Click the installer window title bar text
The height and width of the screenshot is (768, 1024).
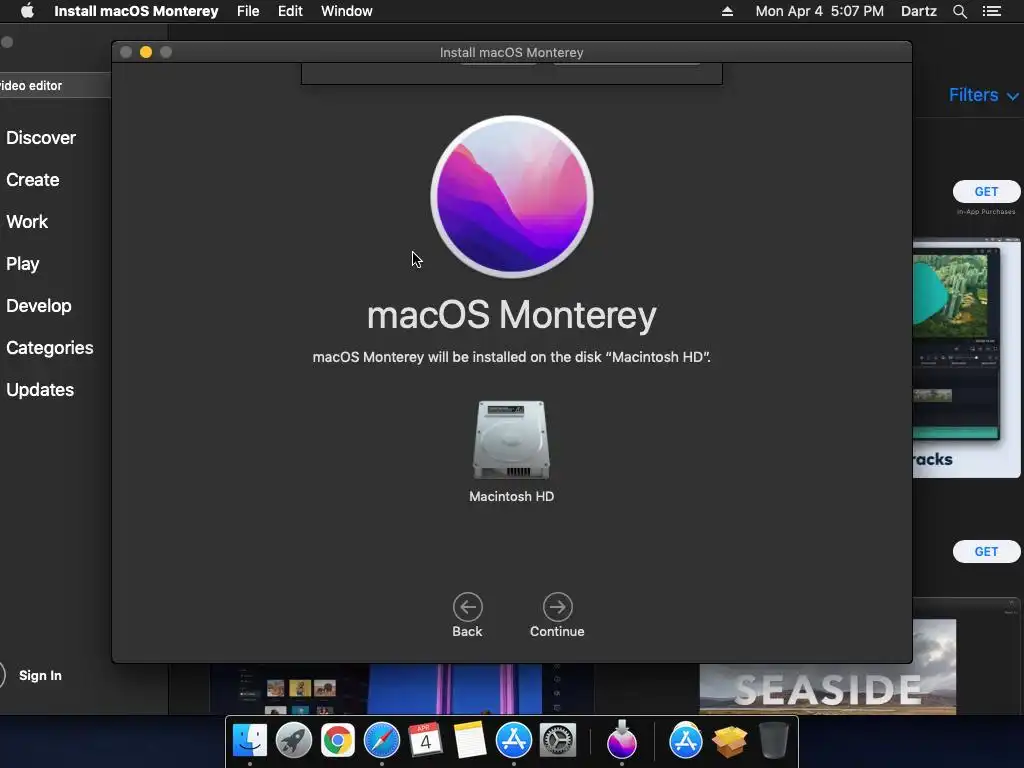click(x=511, y=52)
